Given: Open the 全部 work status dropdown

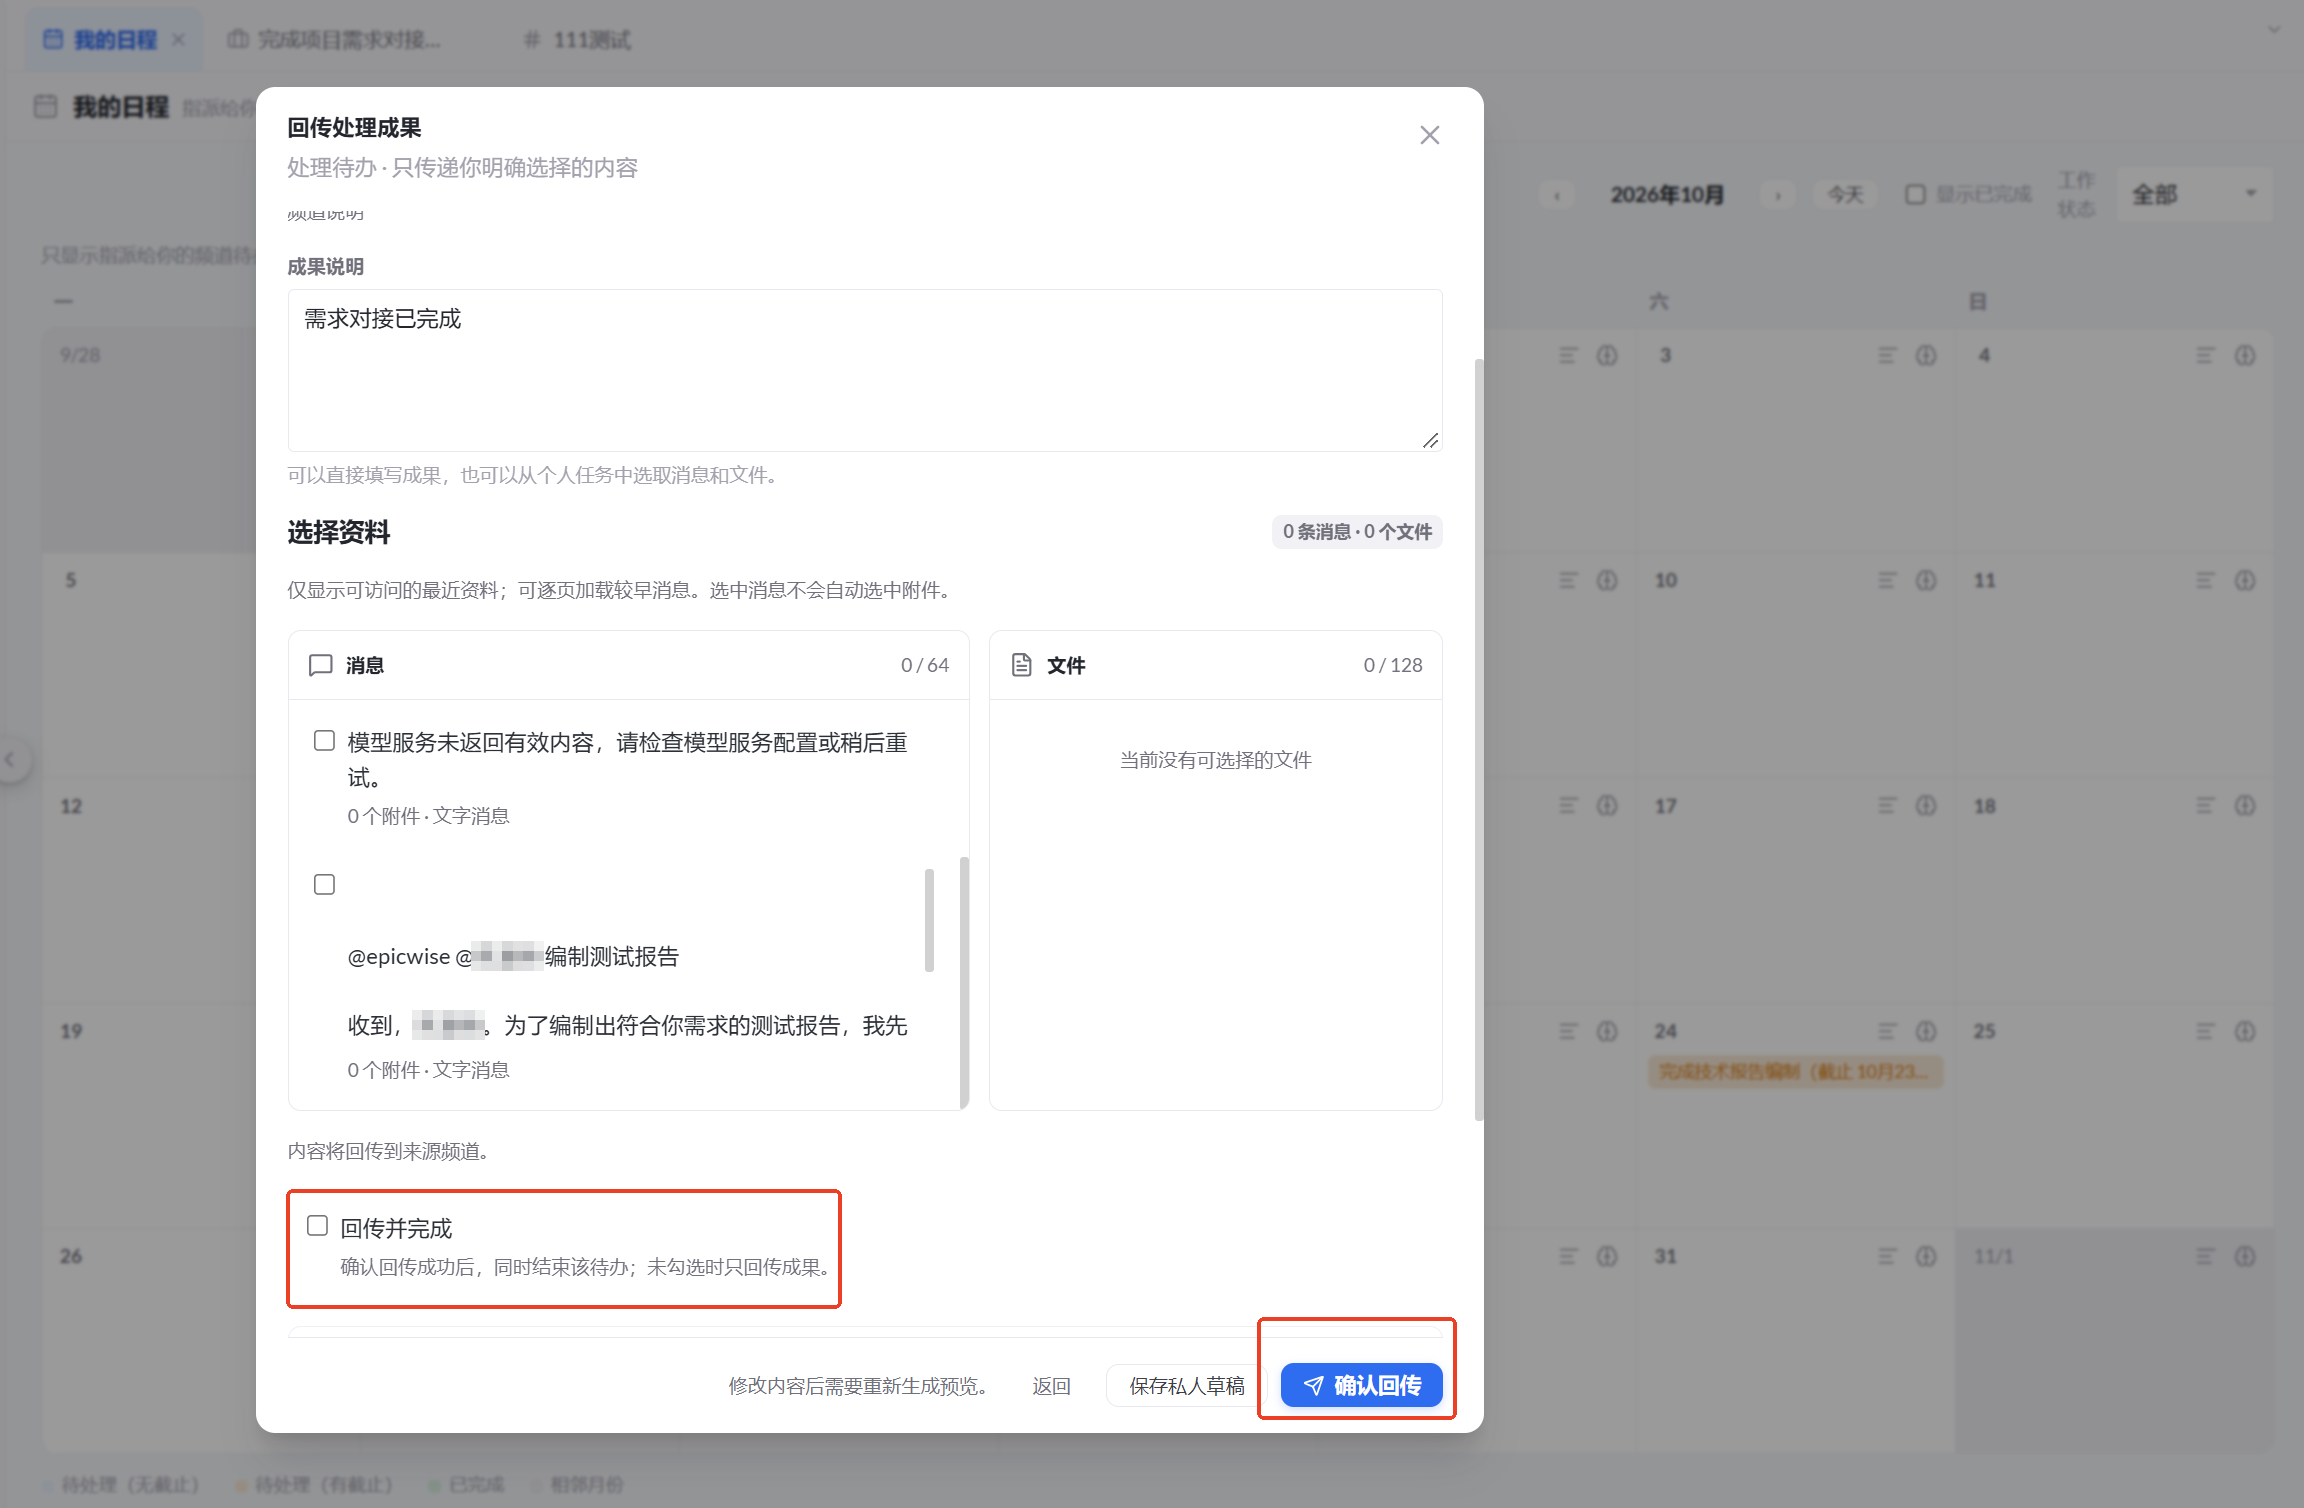Looking at the screenshot, I should pyautogui.click(x=2193, y=194).
